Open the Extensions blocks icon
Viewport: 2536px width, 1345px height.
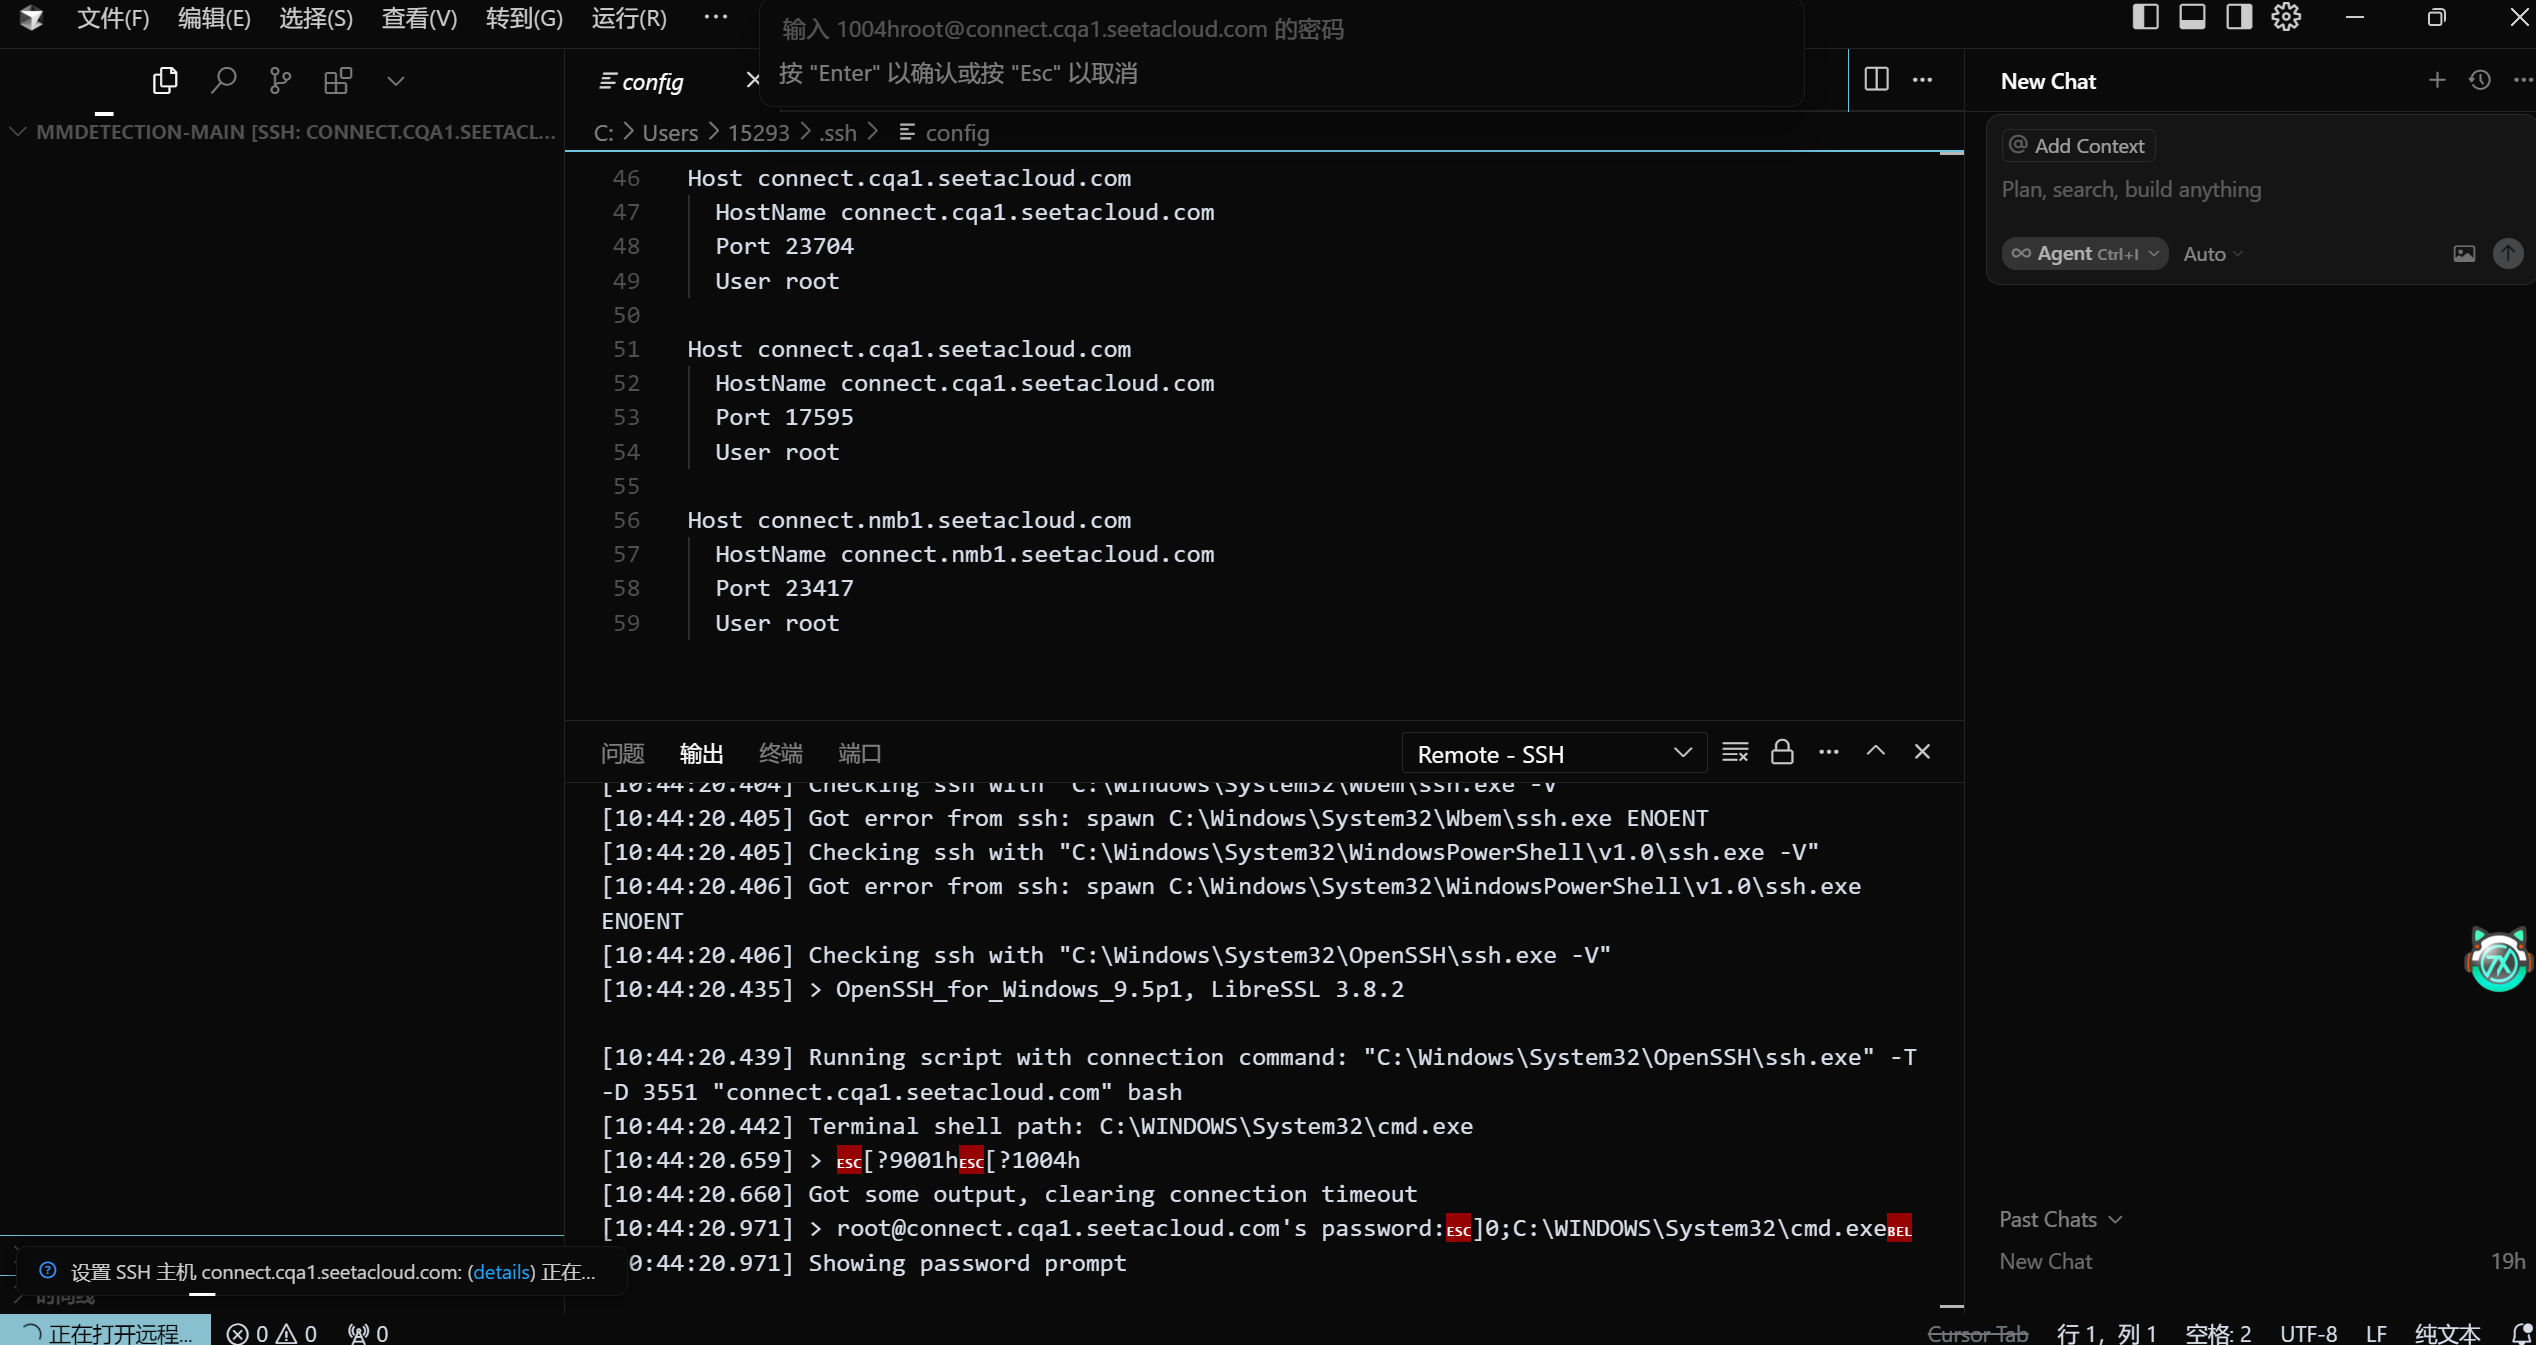tap(338, 80)
